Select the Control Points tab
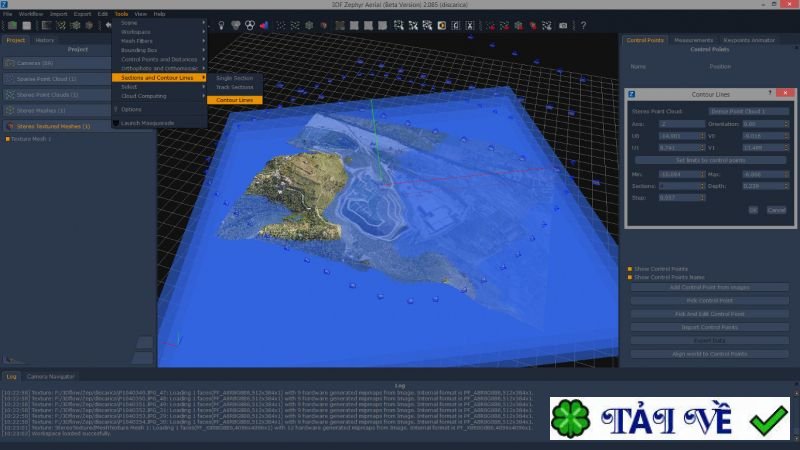800x450 pixels. pos(645,40)
